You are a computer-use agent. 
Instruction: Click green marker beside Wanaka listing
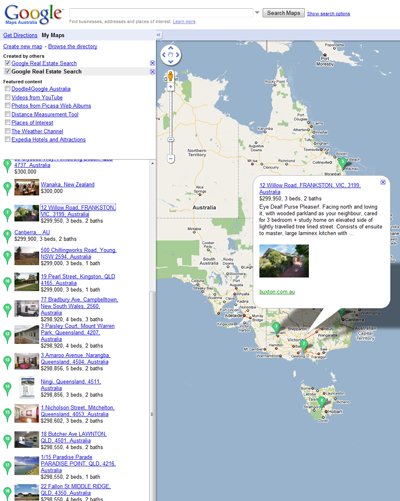coord(7,188)
